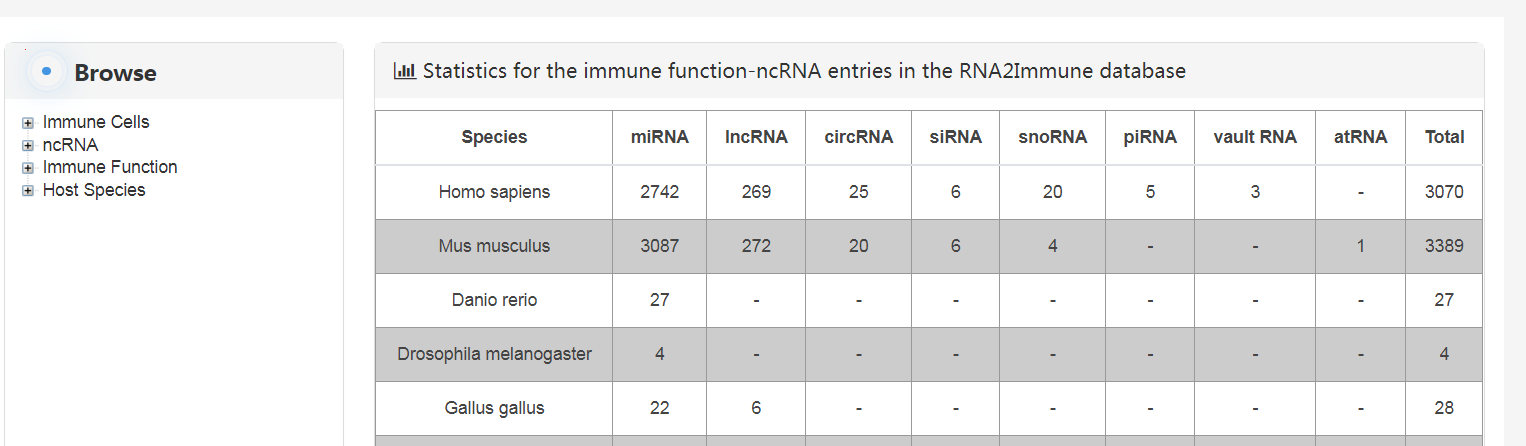
Task: Click the blue Browse panel dot icon
Action: [46, 72]
